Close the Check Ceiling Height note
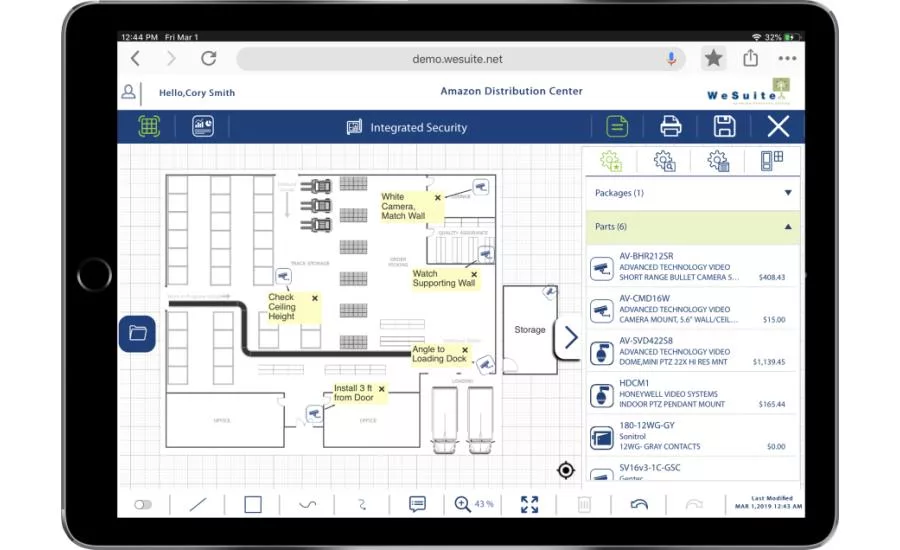The height and width of the screenshot is (550, 900). pos(315,298)
